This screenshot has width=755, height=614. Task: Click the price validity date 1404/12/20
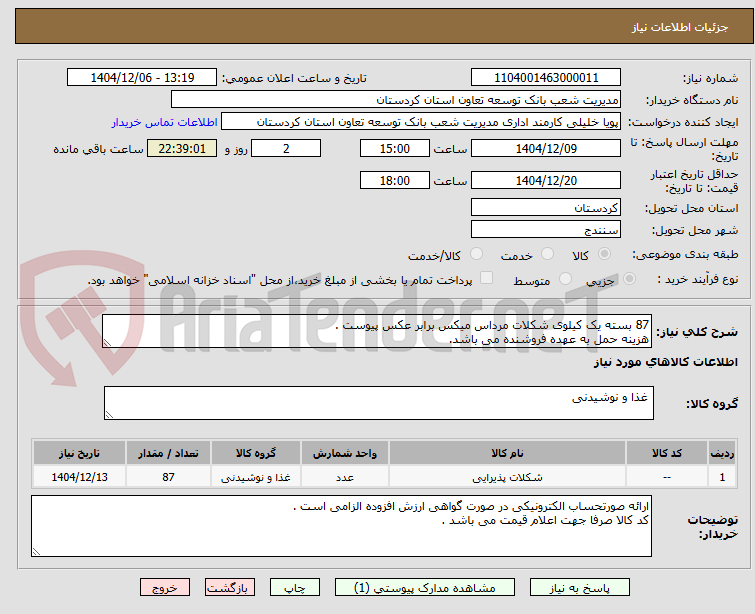click(x=546, y=181)
